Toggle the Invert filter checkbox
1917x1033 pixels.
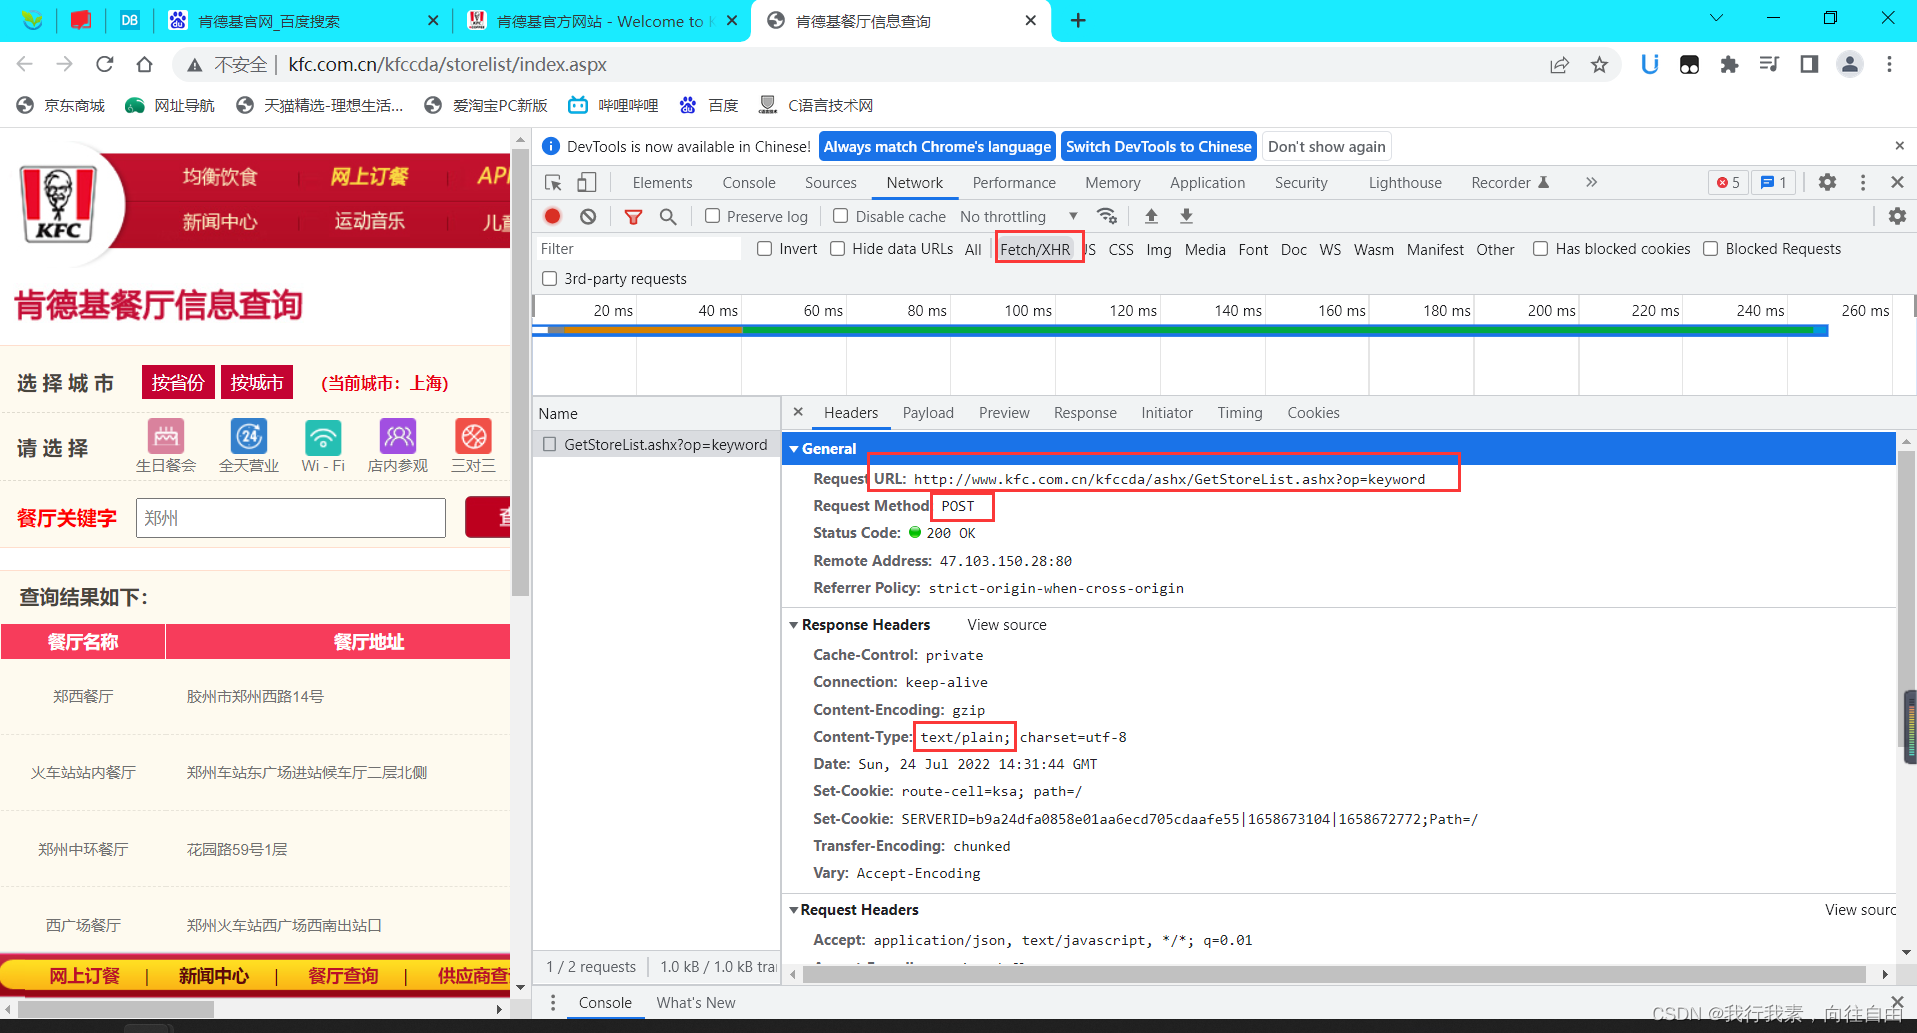[x=765, y=249]
